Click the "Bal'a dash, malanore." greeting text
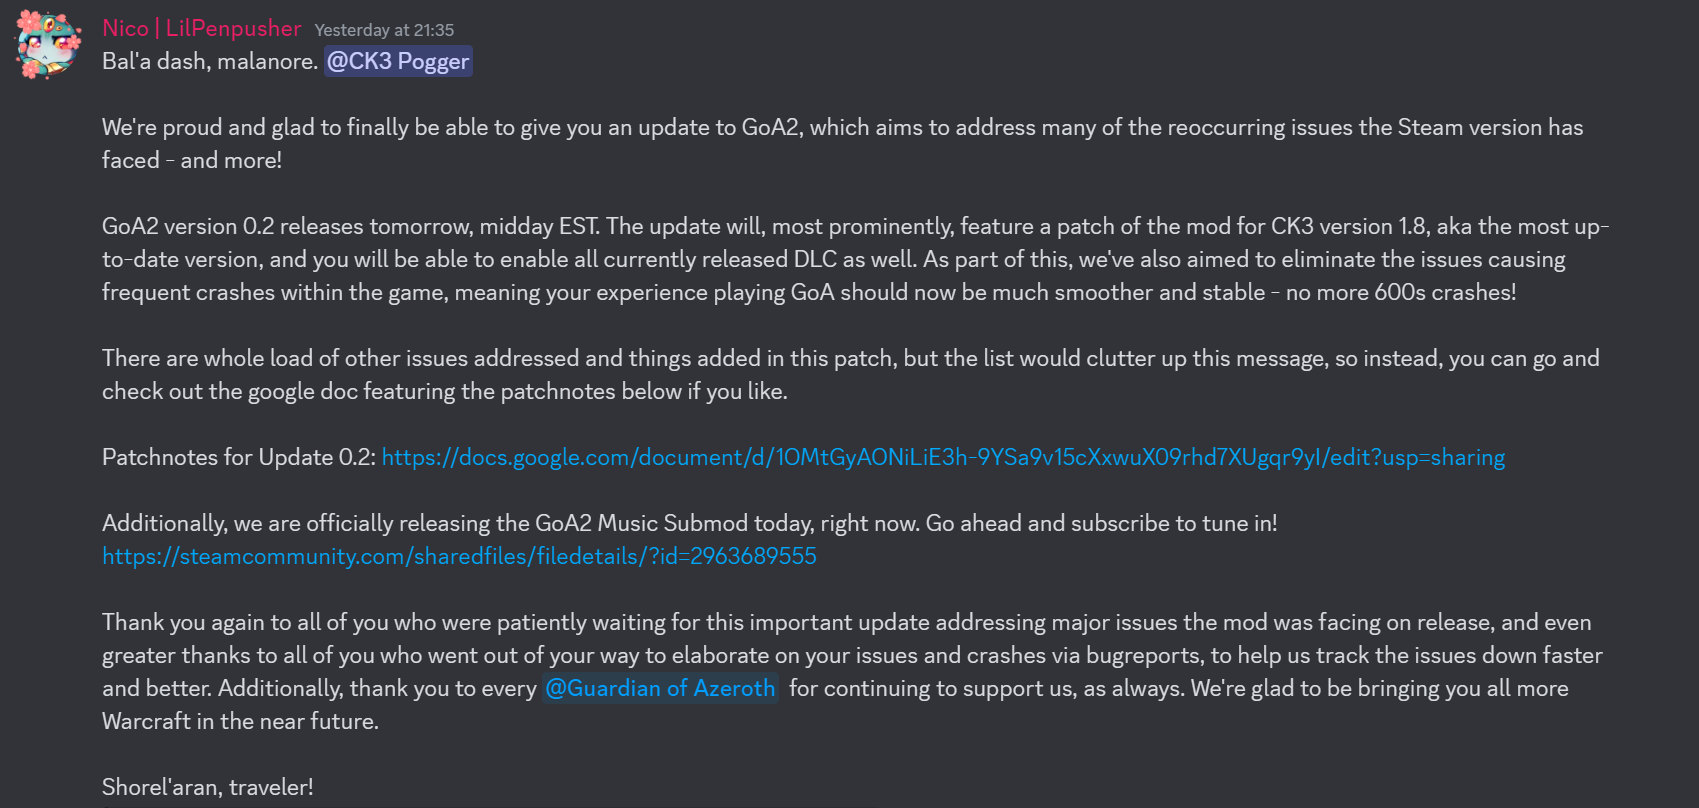The width and height of the screenshot is (1699, 808). coord(209,62)
